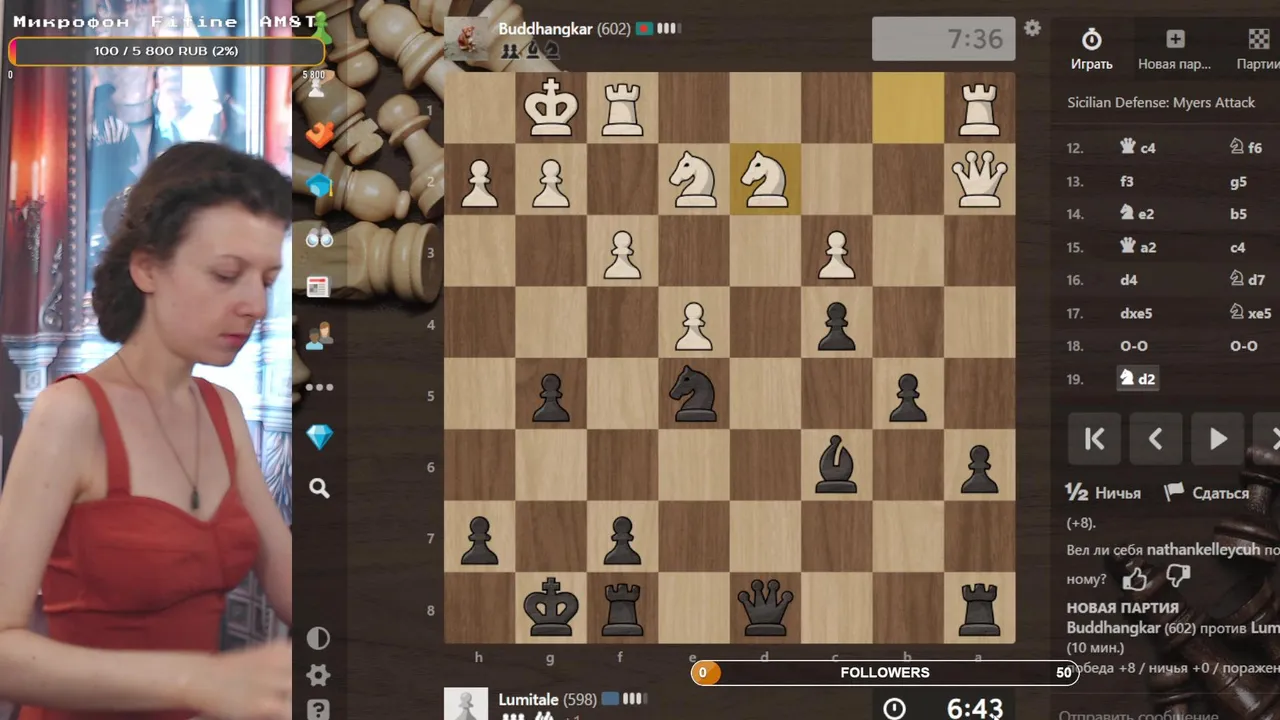Image resolution: width=1280 pixels, height=720 pixels.
Task: Click the play forward move arrow
Action: [x=1218, y=439]
